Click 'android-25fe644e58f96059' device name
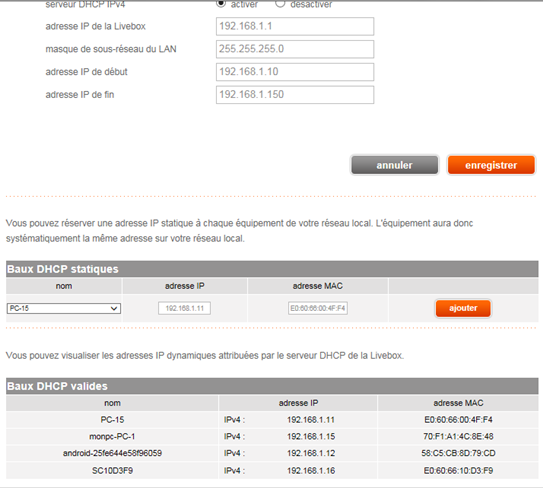543x488 pixels. tap(112, 453)
